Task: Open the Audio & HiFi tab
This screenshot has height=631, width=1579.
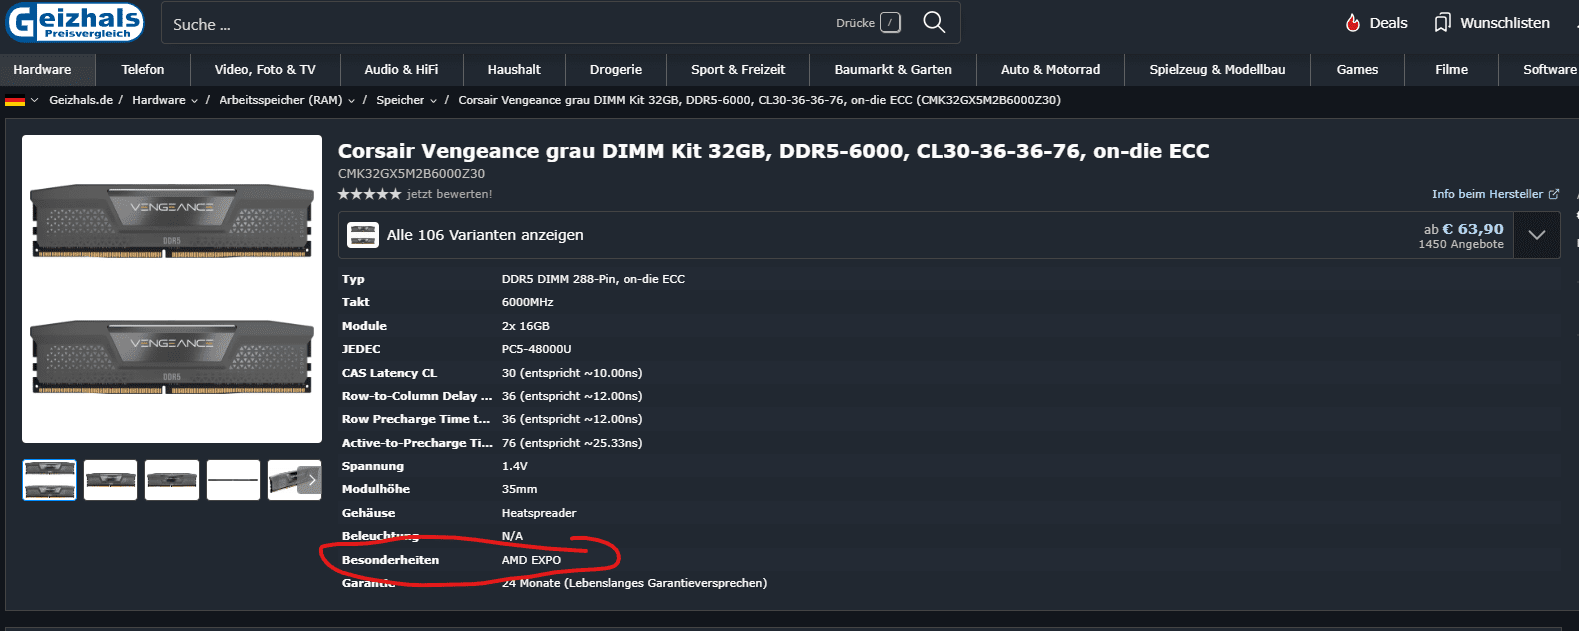Action: (401, 70)
